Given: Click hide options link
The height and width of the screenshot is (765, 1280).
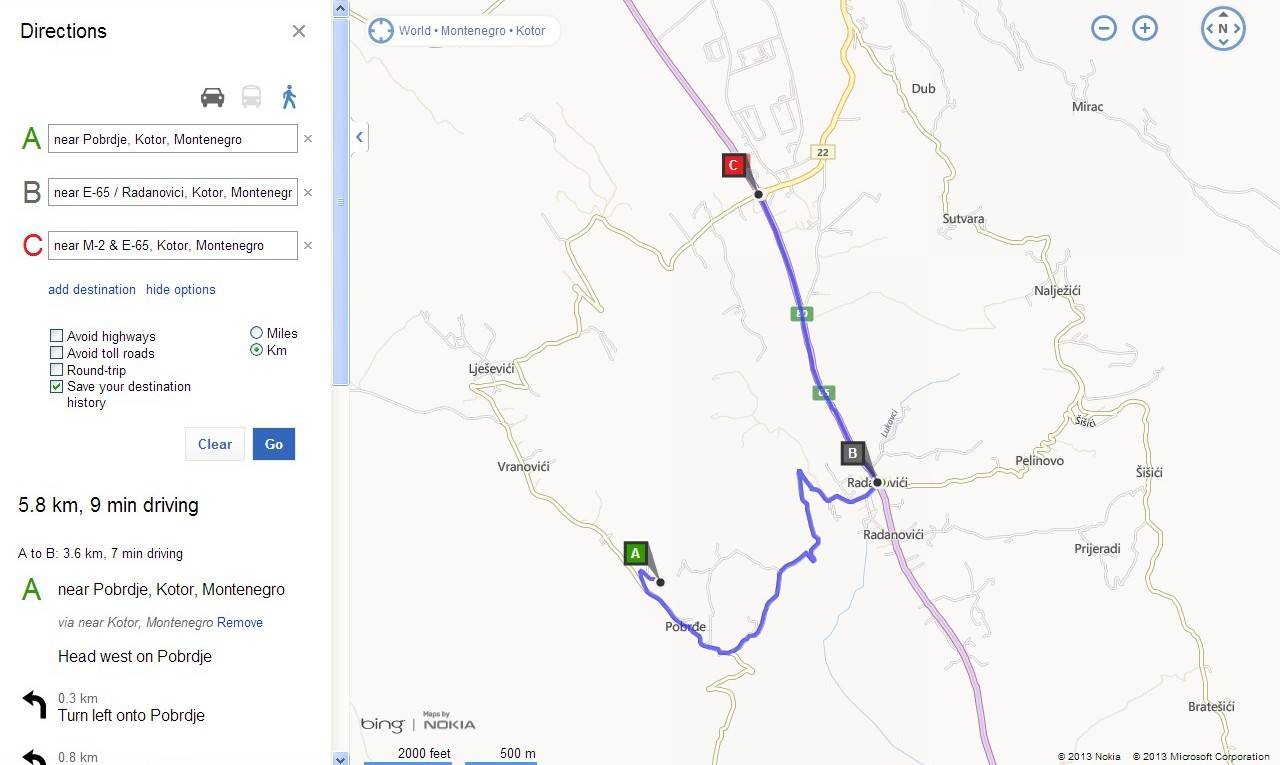Looking at the screenshot, I should (181, 290).
